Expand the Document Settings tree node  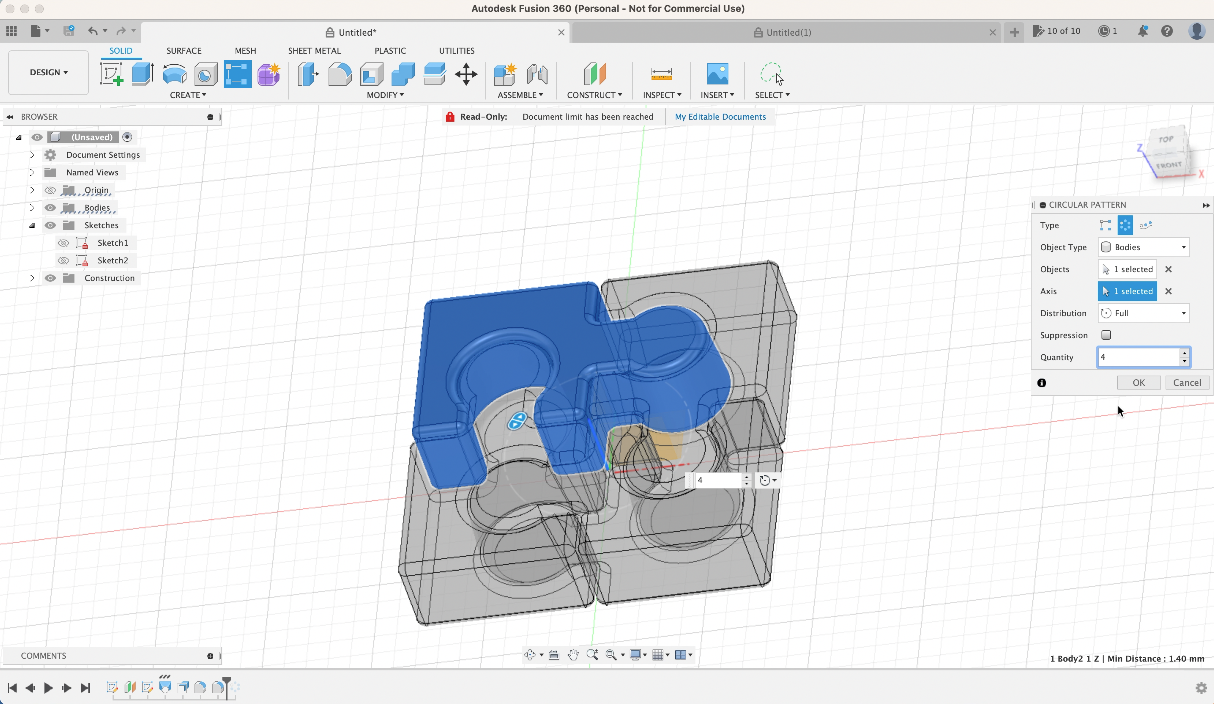pyautogui.click(x=32, y=155)
